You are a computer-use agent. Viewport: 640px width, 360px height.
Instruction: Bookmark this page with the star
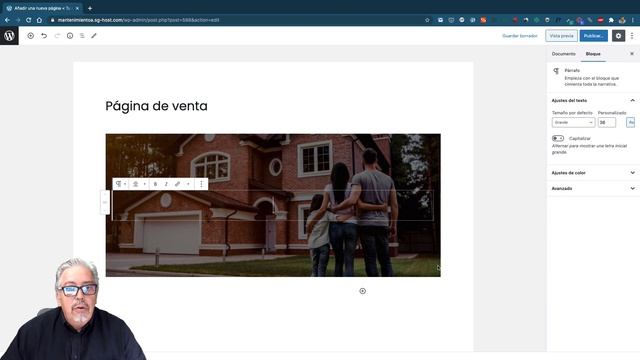(427, 20)
